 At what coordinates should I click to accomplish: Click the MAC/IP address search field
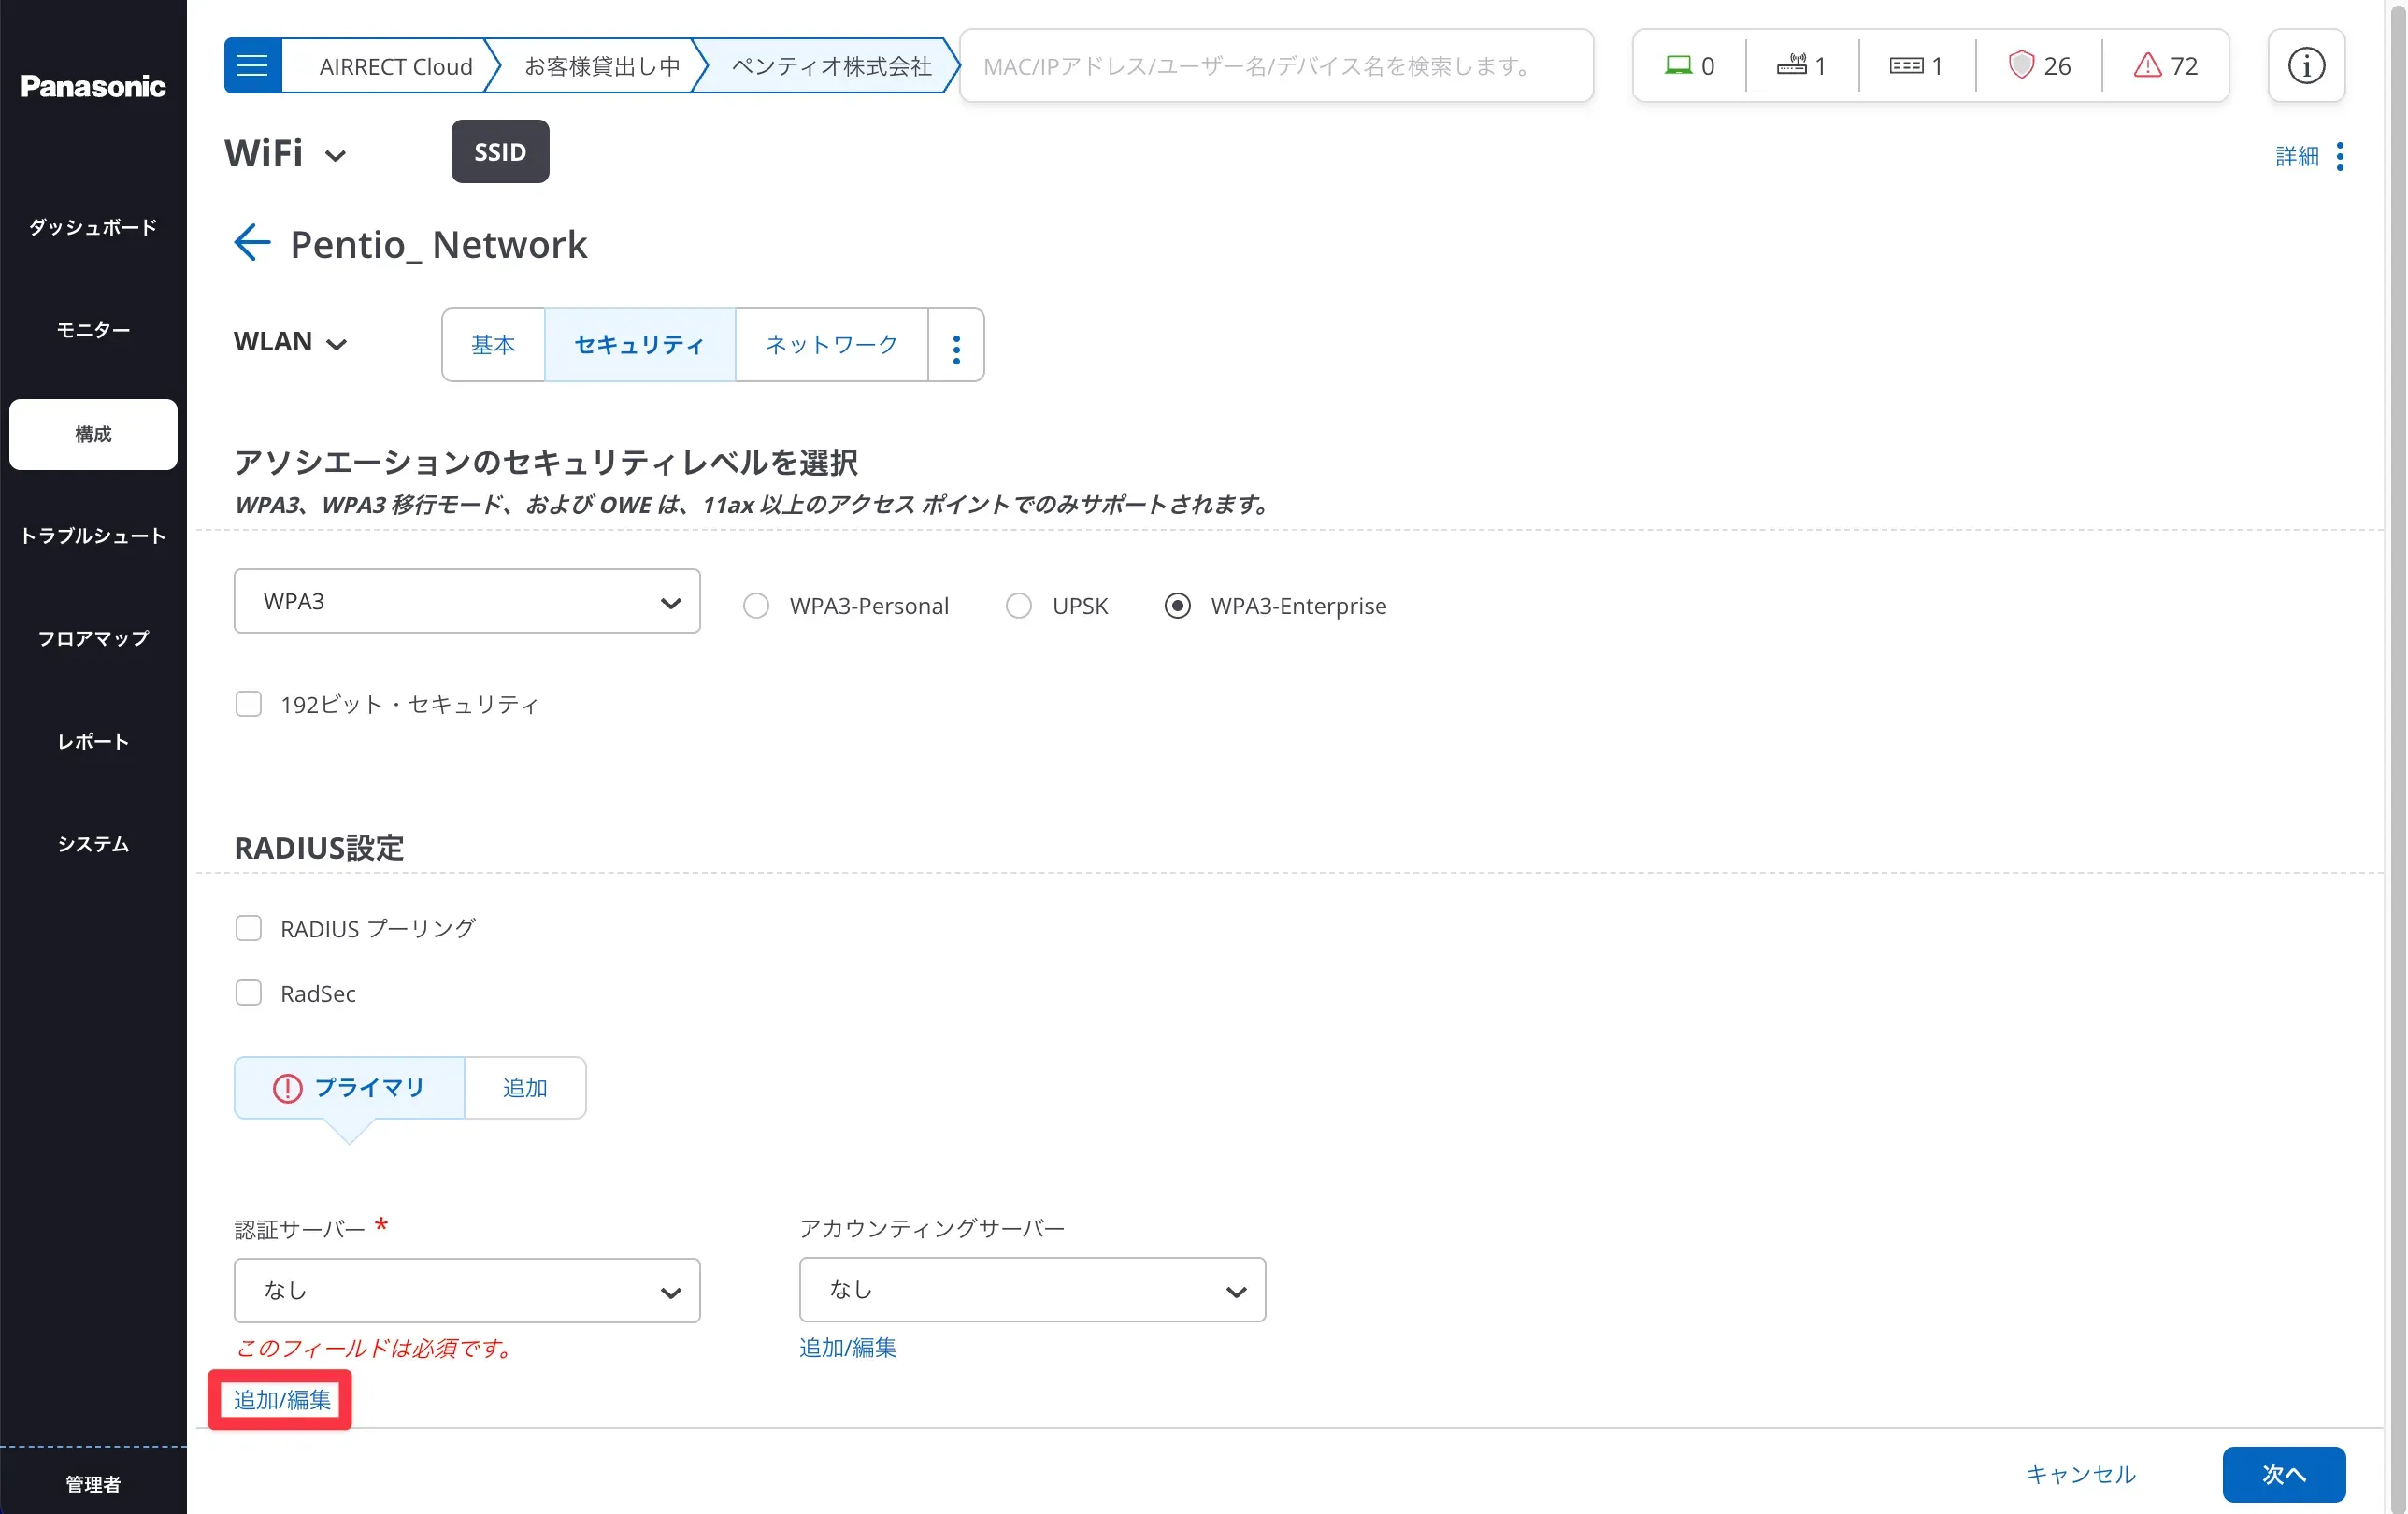click(x=1275, y=66)
